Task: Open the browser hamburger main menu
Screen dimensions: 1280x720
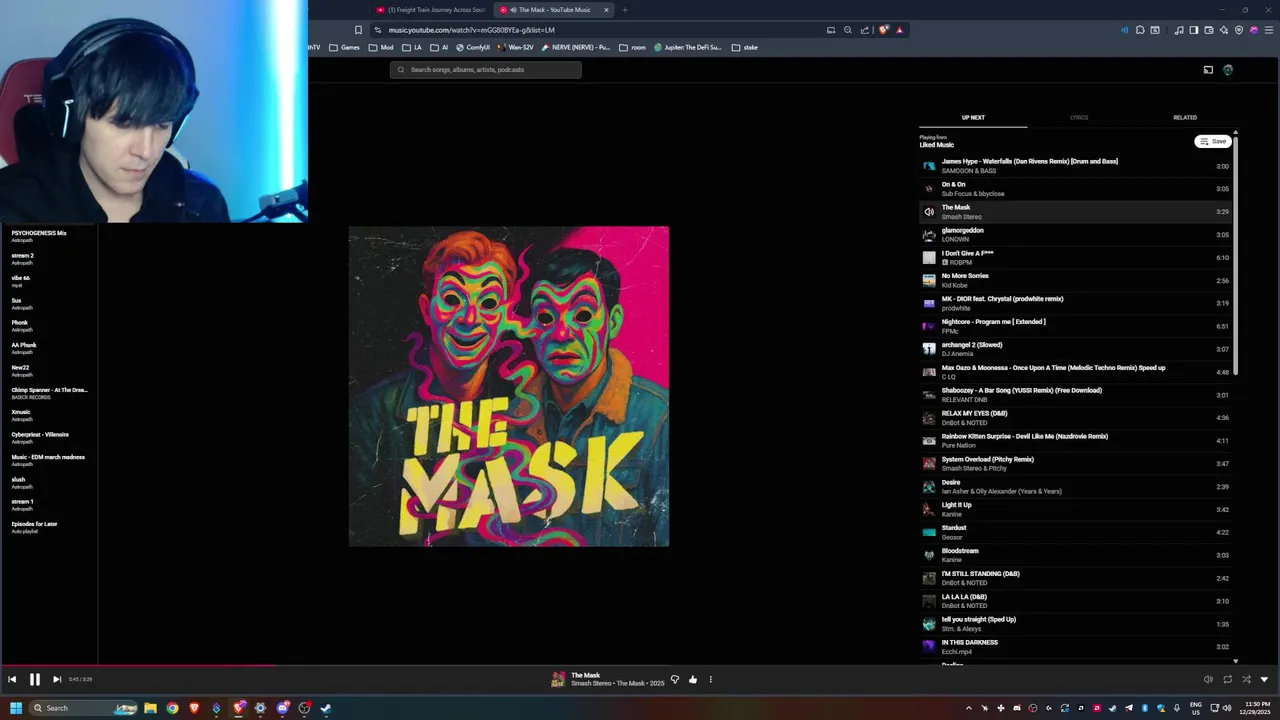Action: [x=1268, y=30]
